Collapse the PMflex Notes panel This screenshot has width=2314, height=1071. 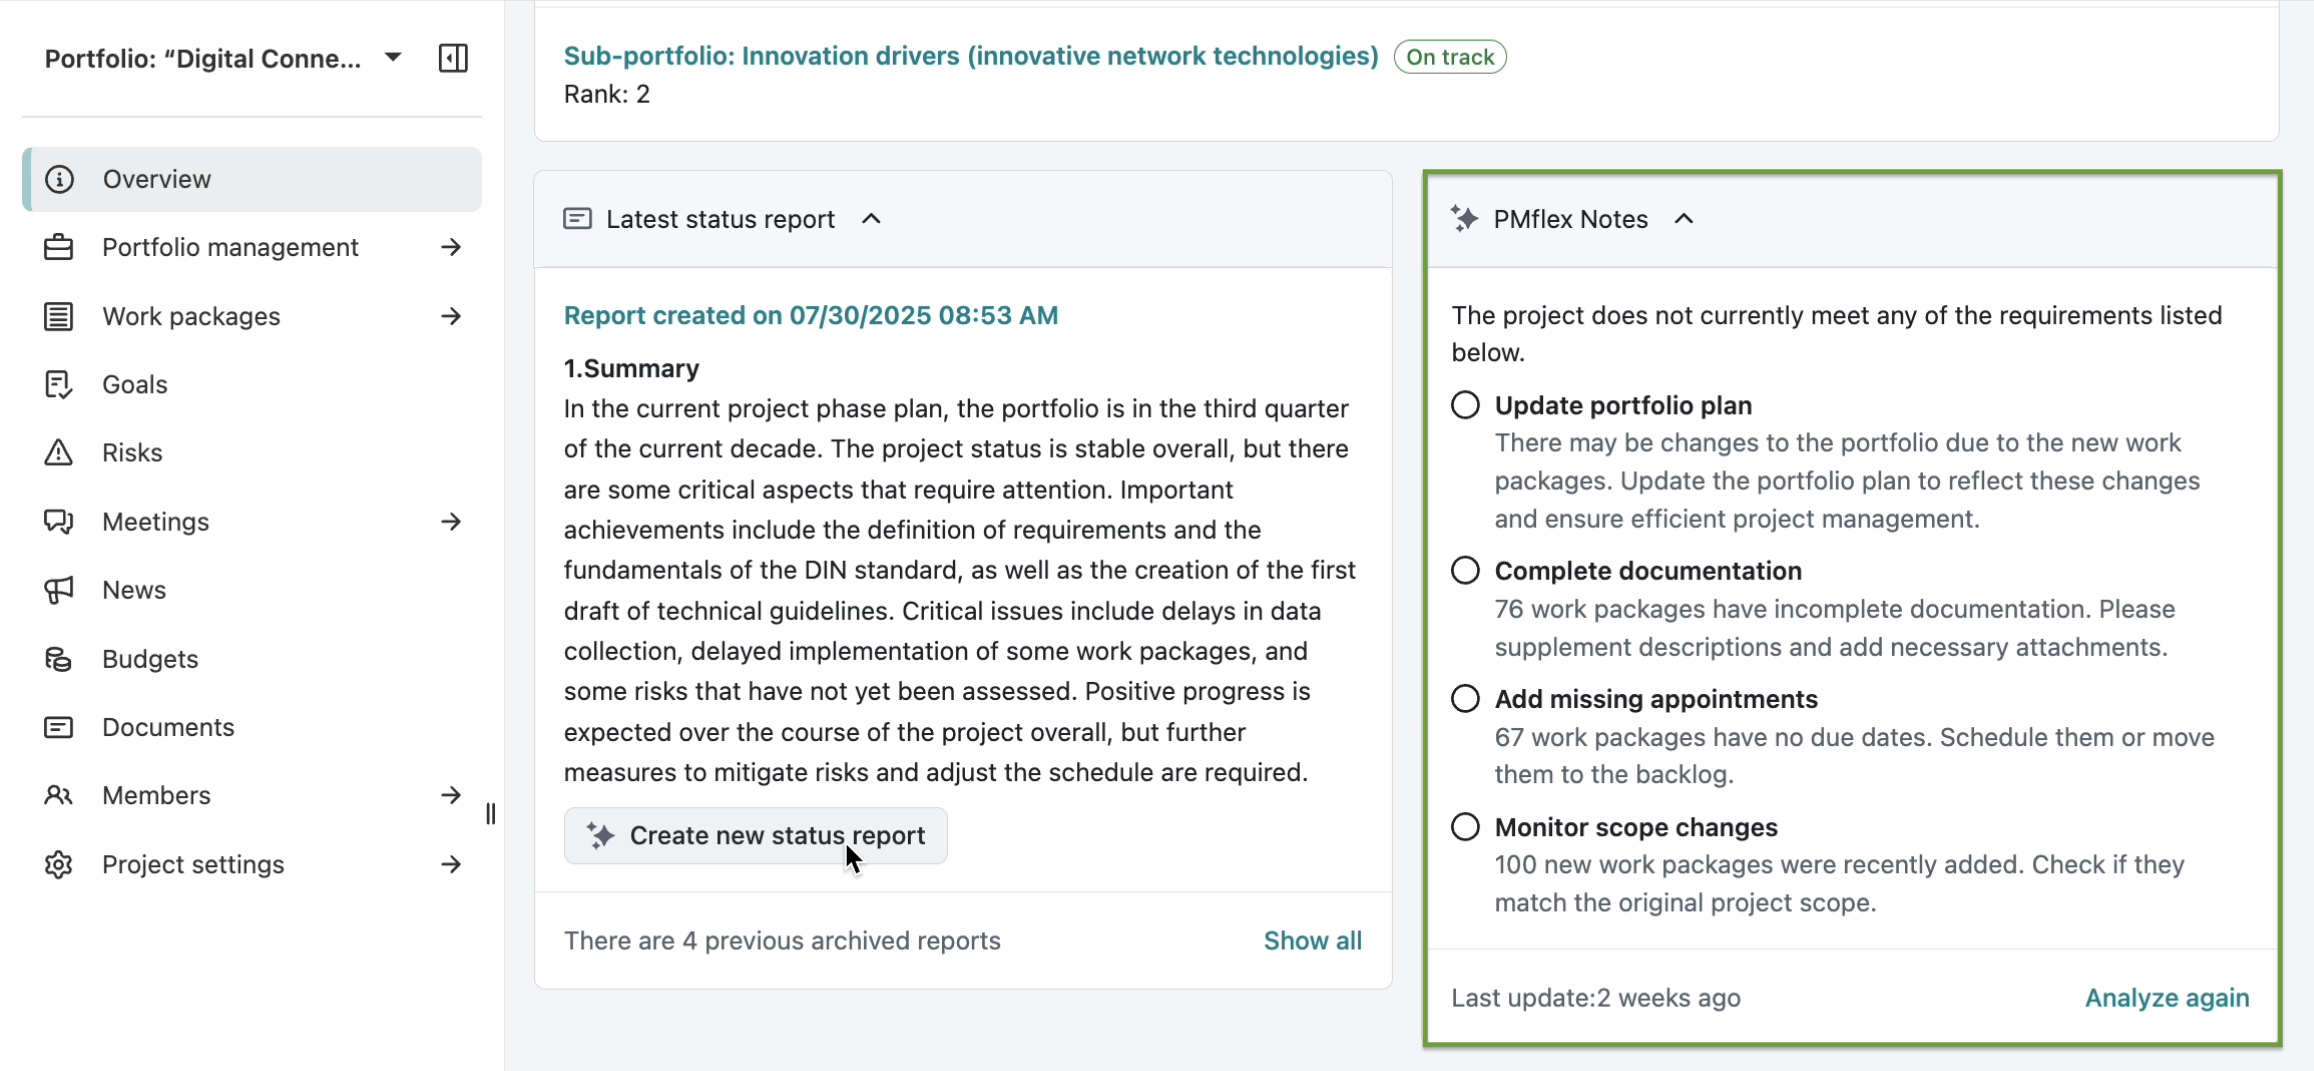pos(1683,219)
